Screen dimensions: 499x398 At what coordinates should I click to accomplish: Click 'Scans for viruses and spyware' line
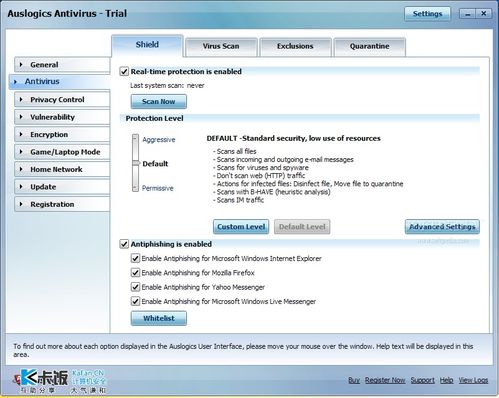click(x=261, y=168)
